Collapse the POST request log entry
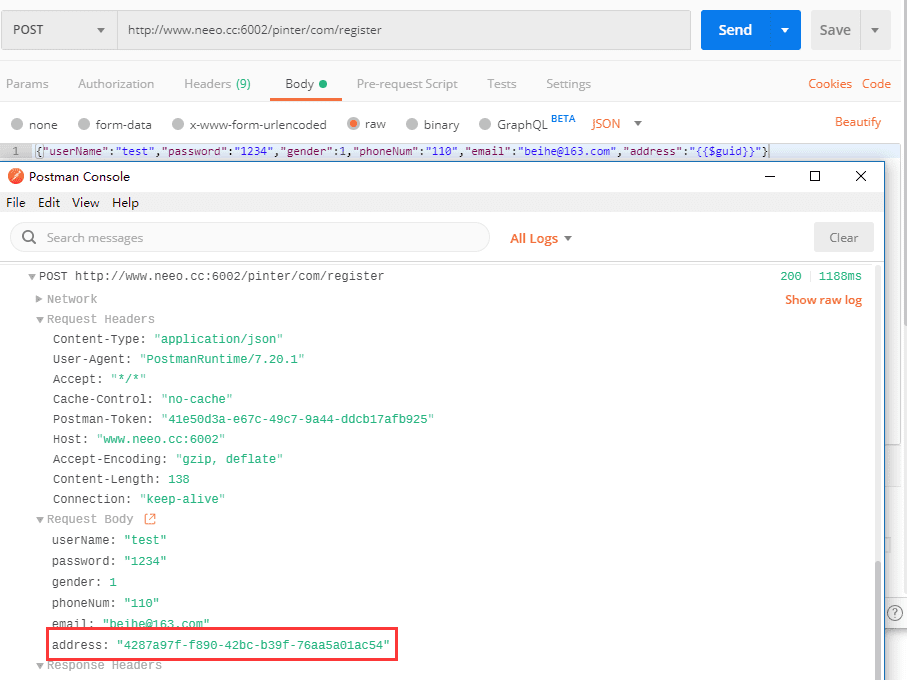 click(32, 276)
